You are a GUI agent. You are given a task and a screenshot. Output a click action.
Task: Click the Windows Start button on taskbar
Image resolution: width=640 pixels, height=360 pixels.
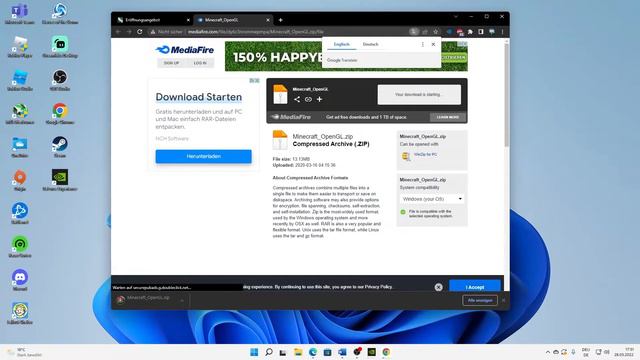[x=254, y=352]
